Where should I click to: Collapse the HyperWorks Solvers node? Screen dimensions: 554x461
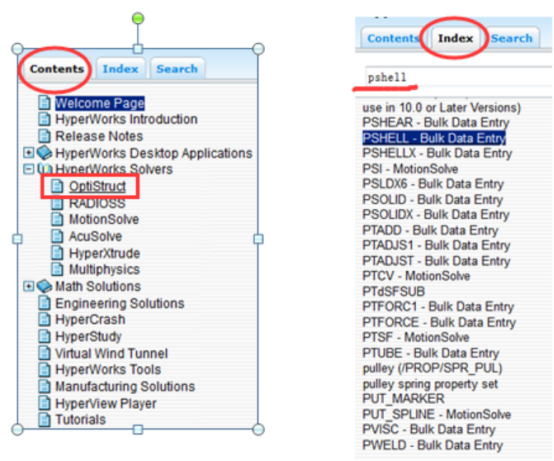point(28,169)
